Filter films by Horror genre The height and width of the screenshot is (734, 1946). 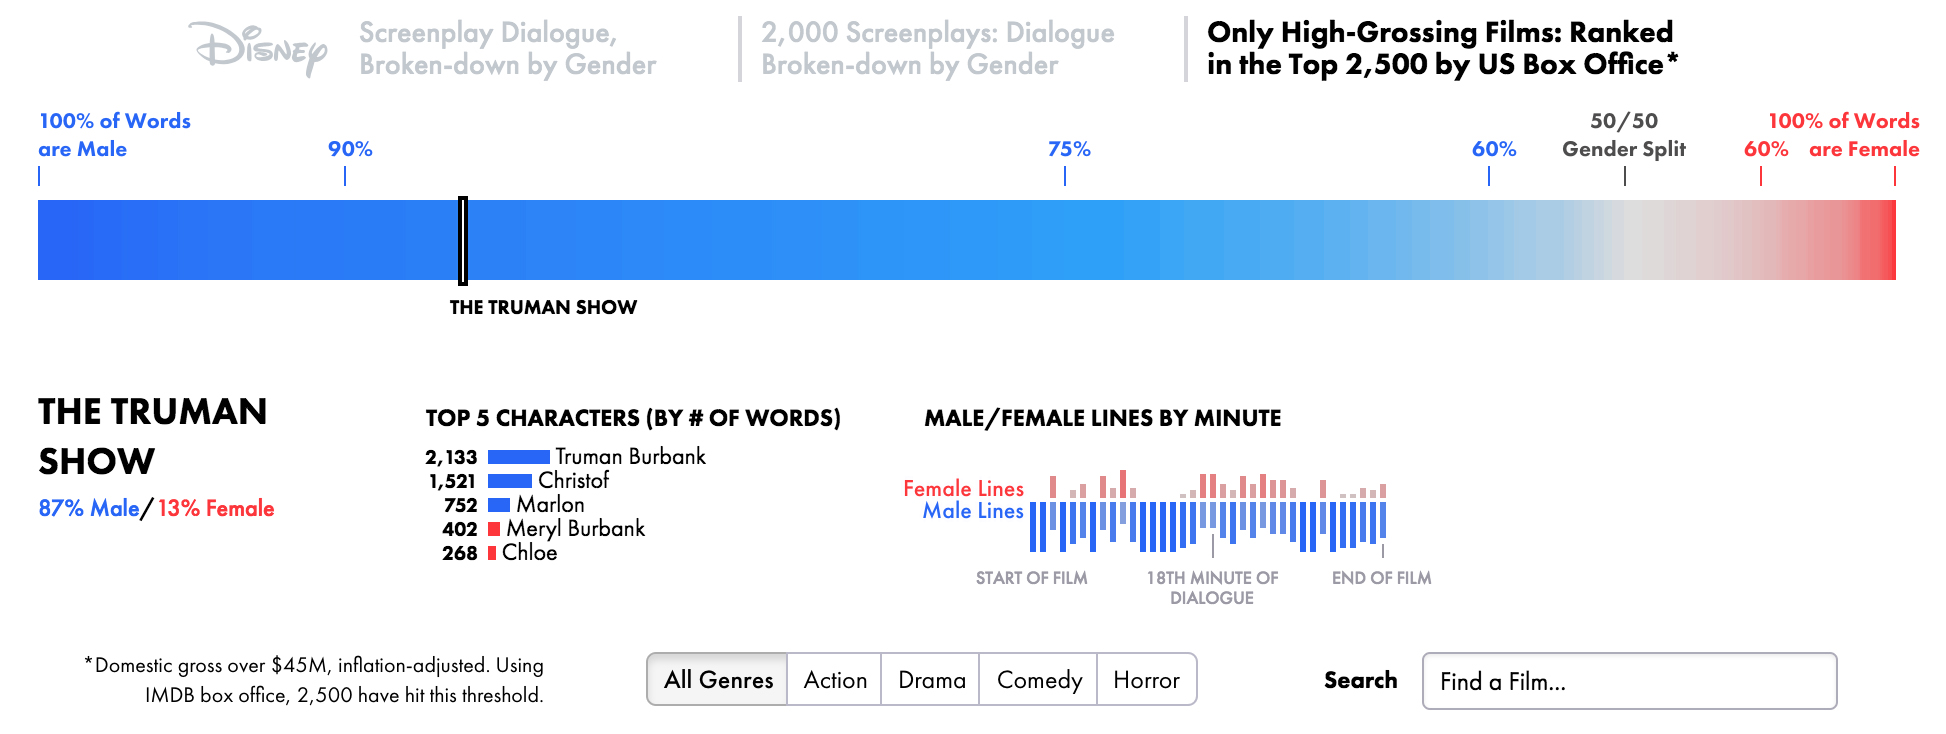pos(1146,680)
